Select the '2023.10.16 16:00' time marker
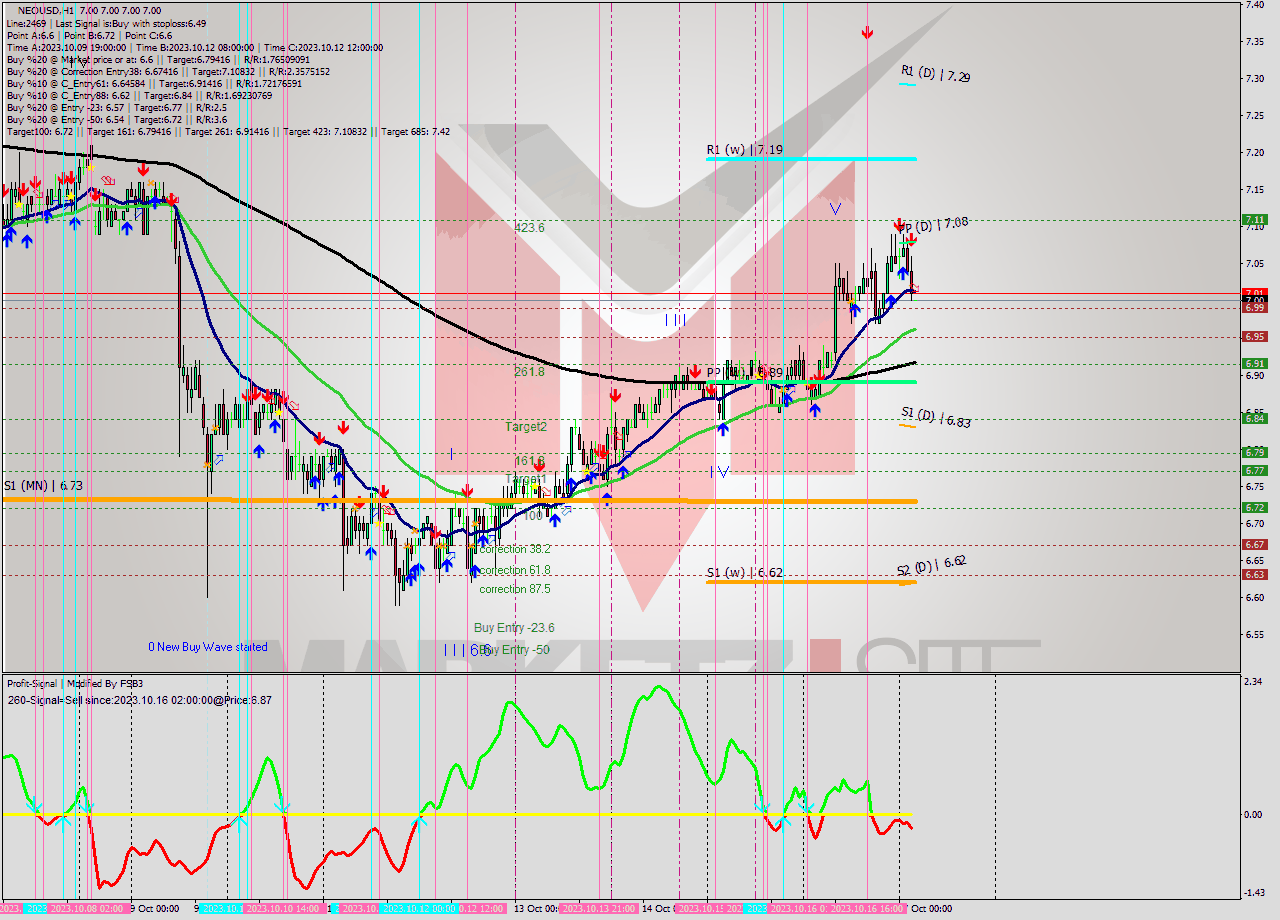The width and height of the screenshot is (1280, 920). coord(870,909)
